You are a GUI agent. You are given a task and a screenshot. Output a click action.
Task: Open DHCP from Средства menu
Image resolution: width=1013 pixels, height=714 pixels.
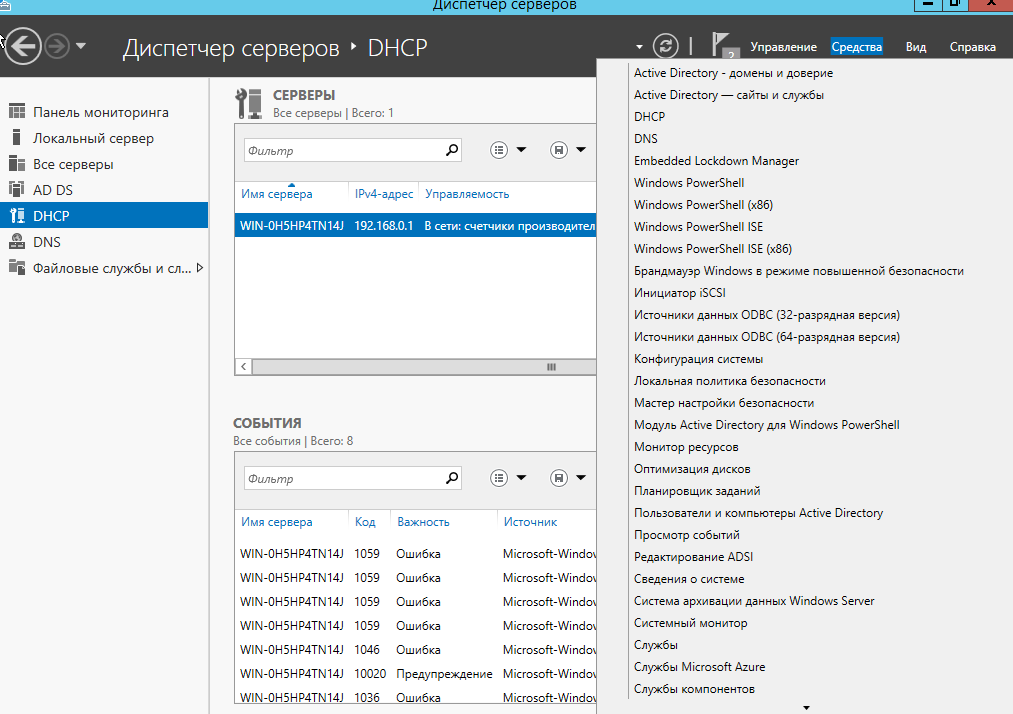pyautogui.click(x=649, y=117)
